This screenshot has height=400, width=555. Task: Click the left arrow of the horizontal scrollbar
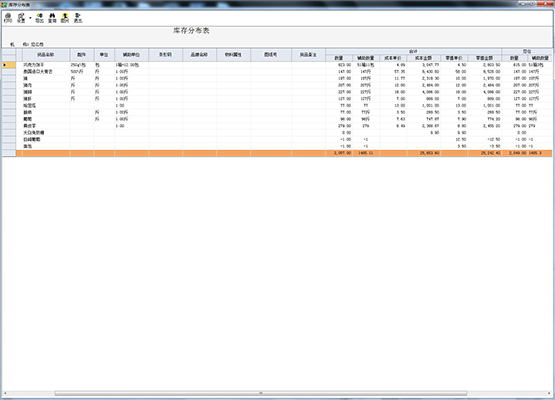[x=5, y=393]
